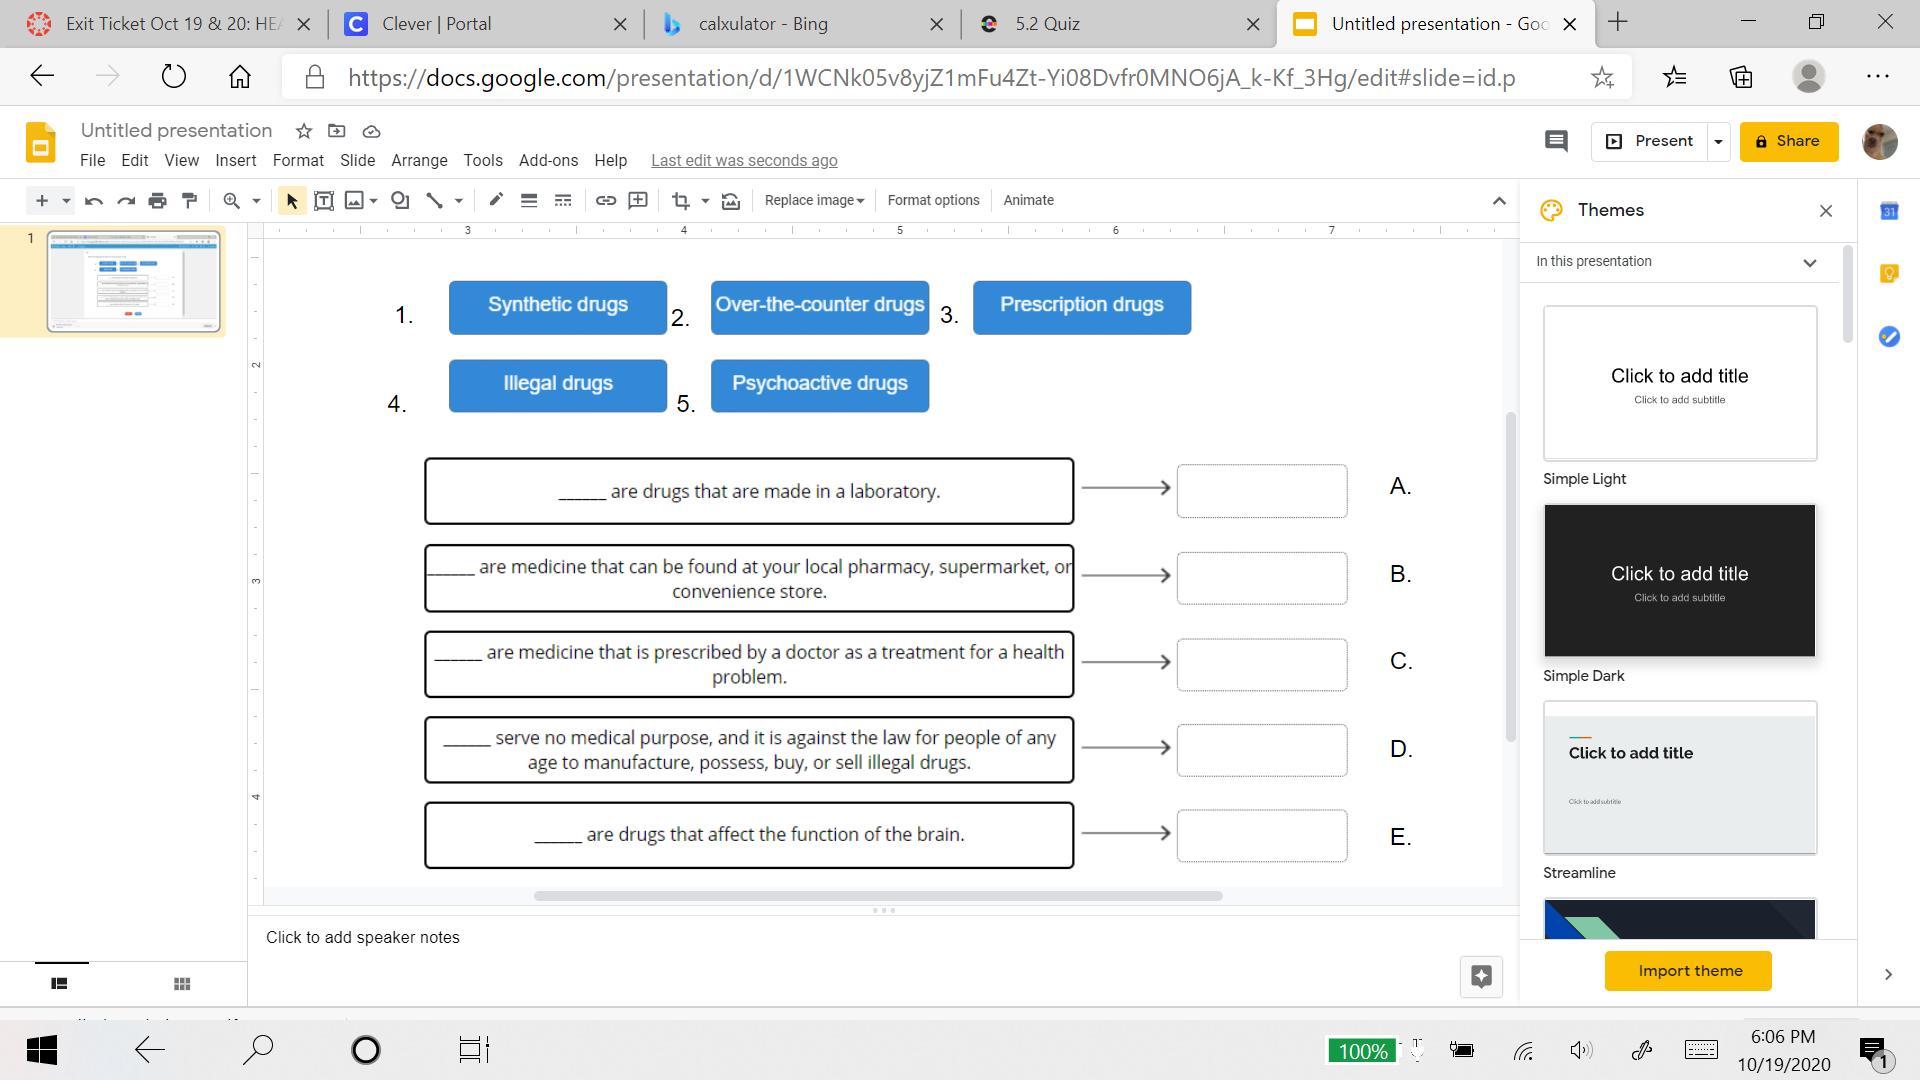Select the crop image tool
The image size is (1920, 1080).
(x=681, y=201)
